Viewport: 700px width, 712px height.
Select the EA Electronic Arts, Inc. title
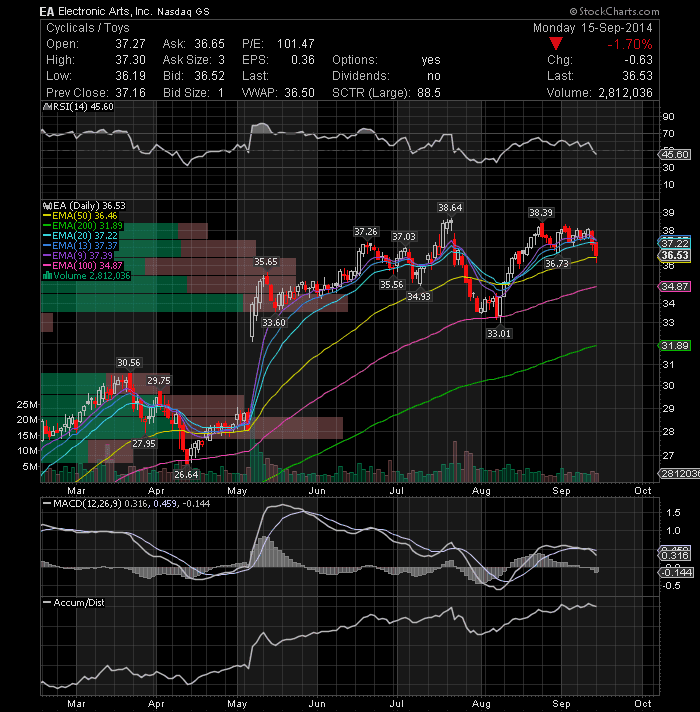[x=124, y=11]
